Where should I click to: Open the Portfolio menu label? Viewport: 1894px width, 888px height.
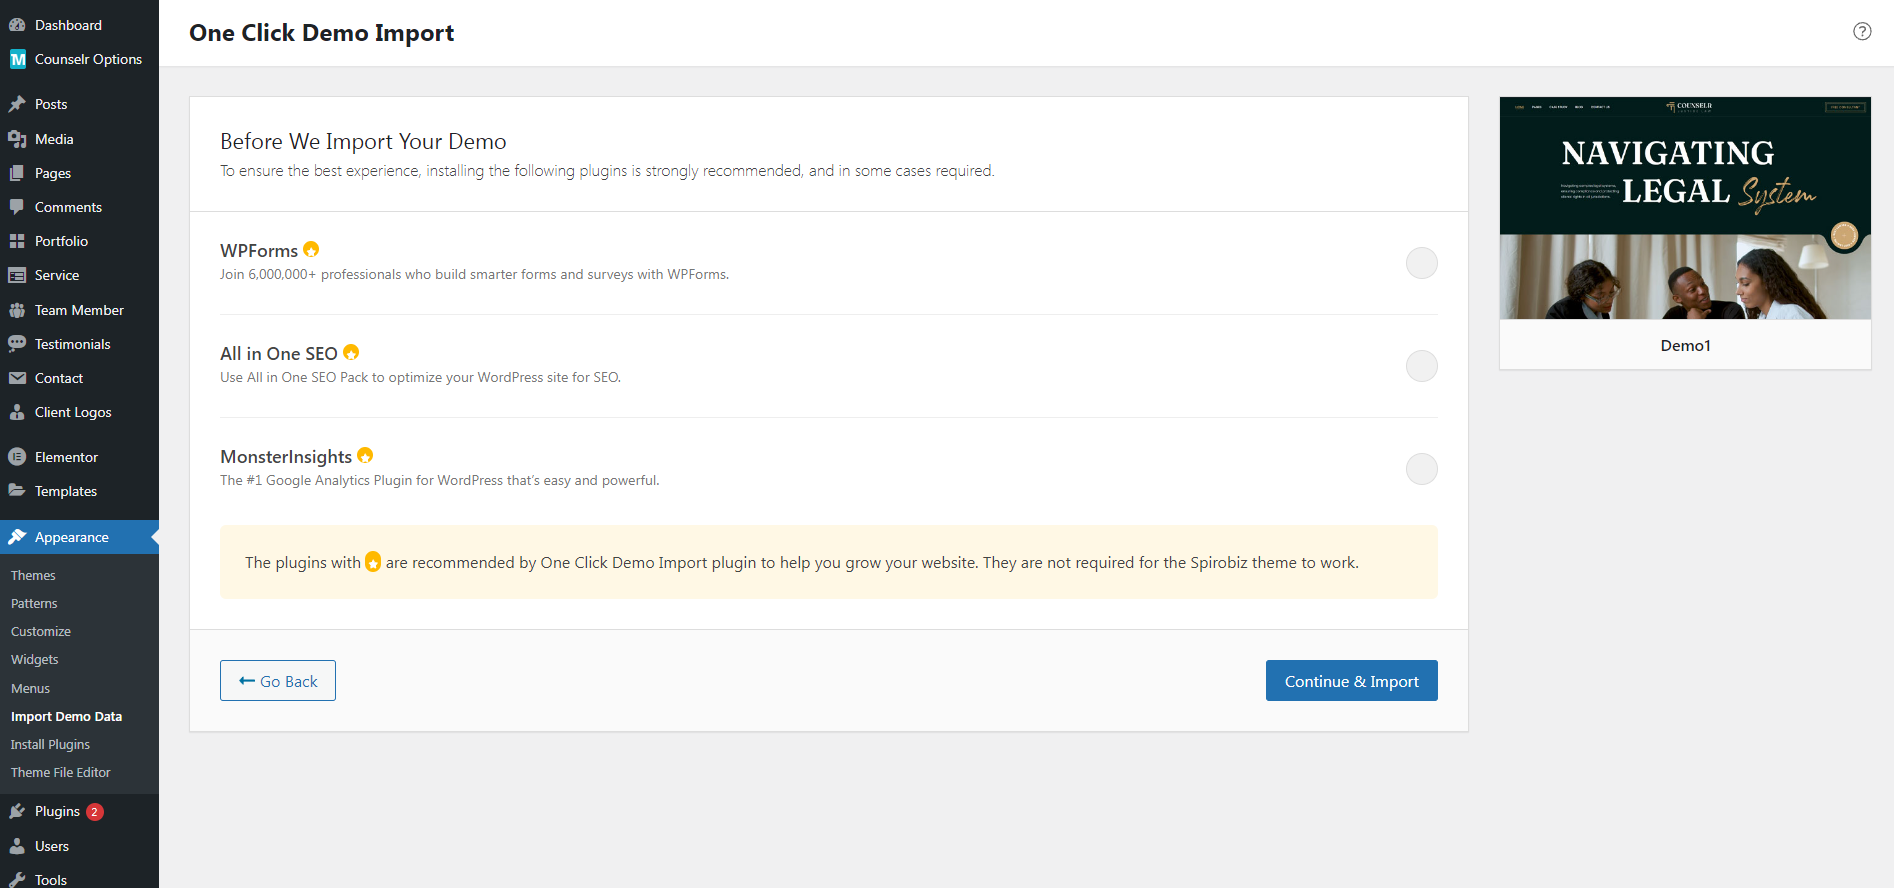(61, 241)
